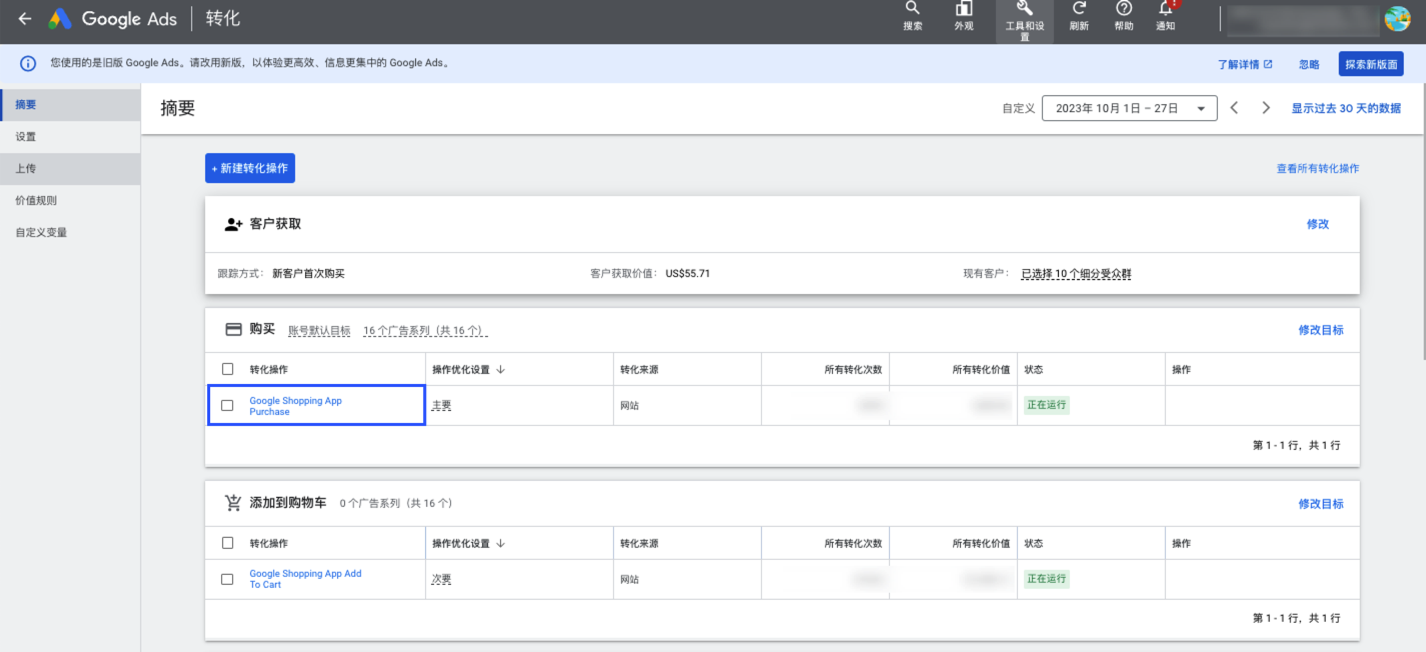
Task: Expand 主要 optimization setting for Purchase
Action: pyautogui.click(x=441, y=405)
